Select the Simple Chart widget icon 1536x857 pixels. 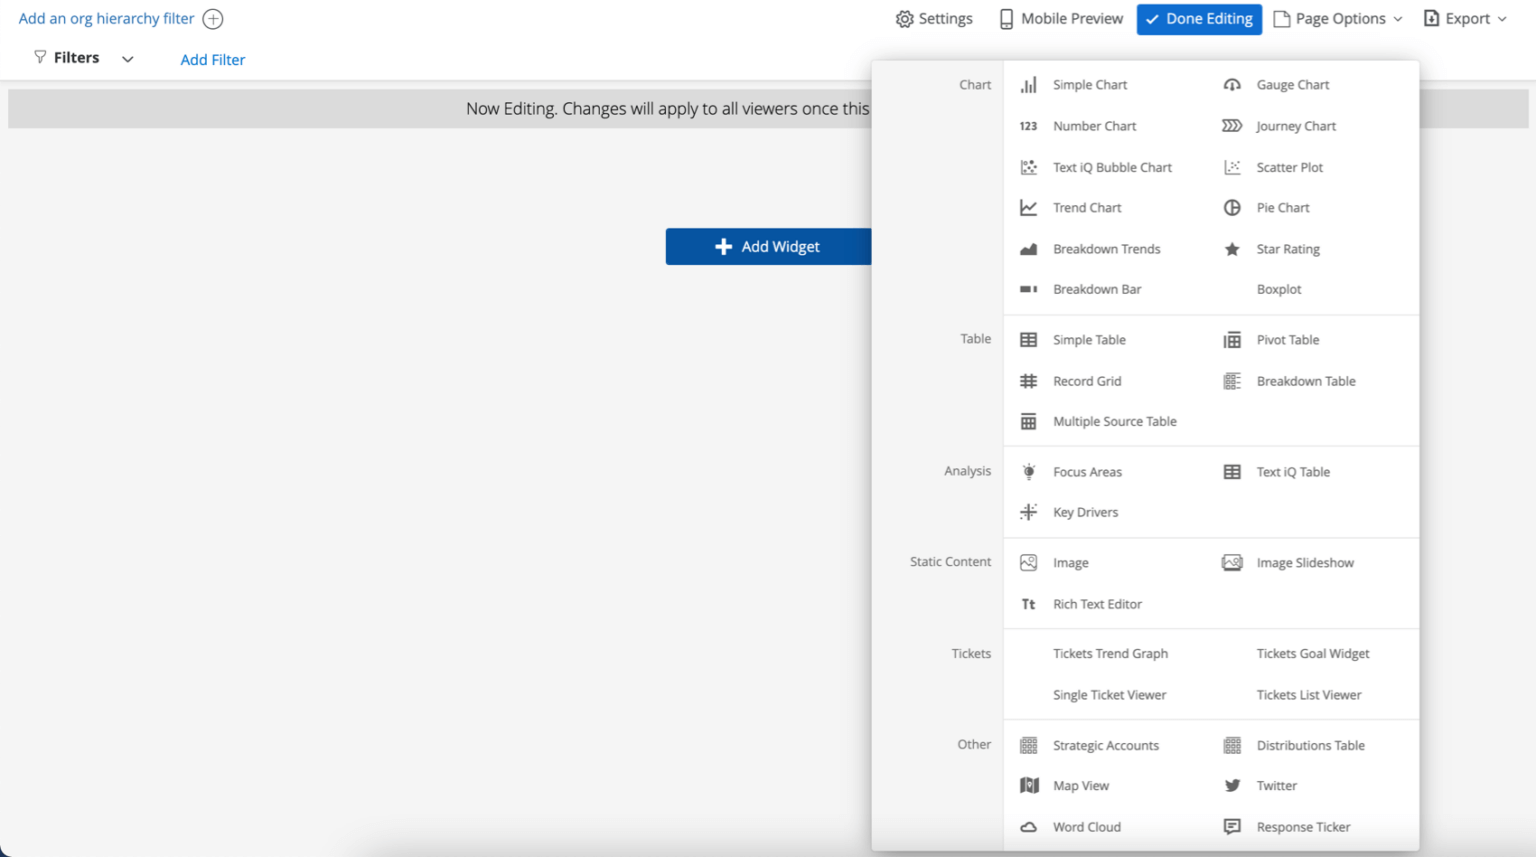(1028, 85)
